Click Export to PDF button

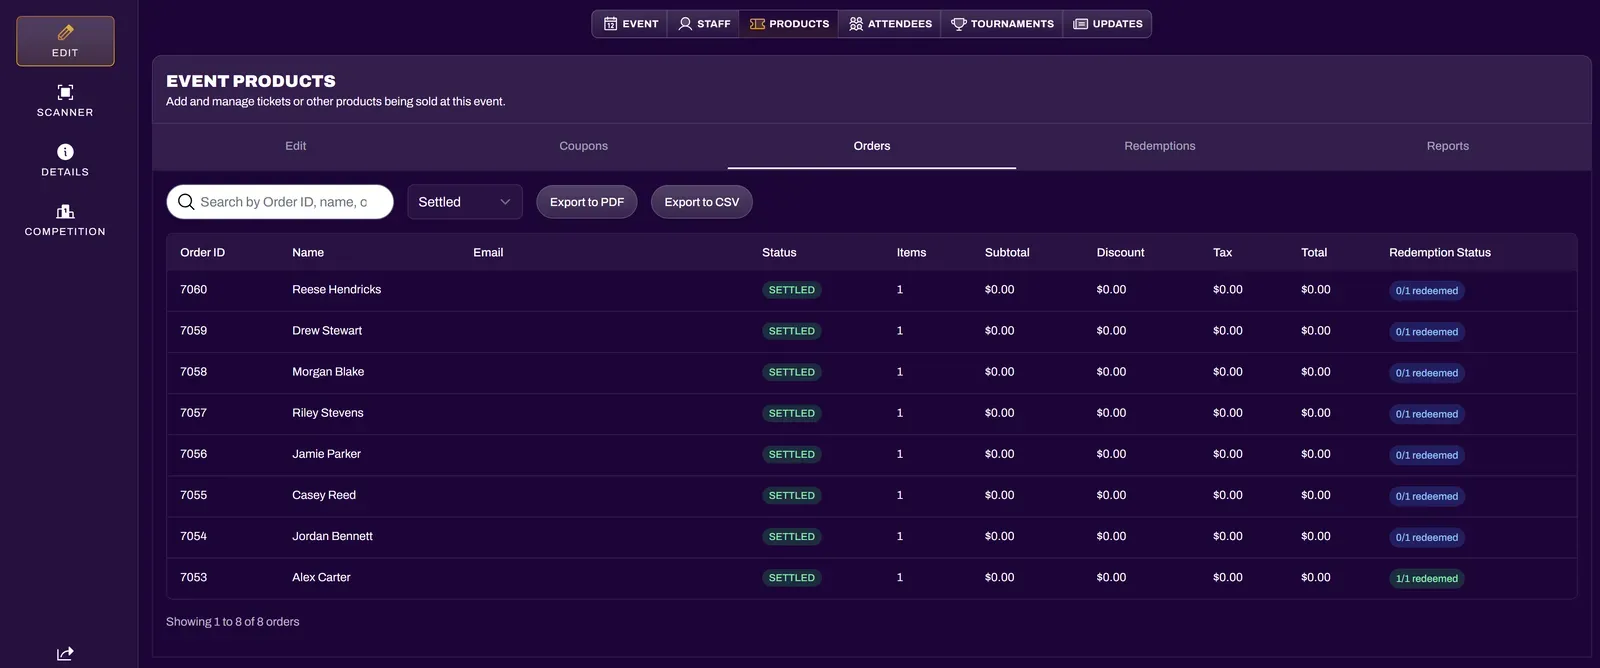(587, 202)
